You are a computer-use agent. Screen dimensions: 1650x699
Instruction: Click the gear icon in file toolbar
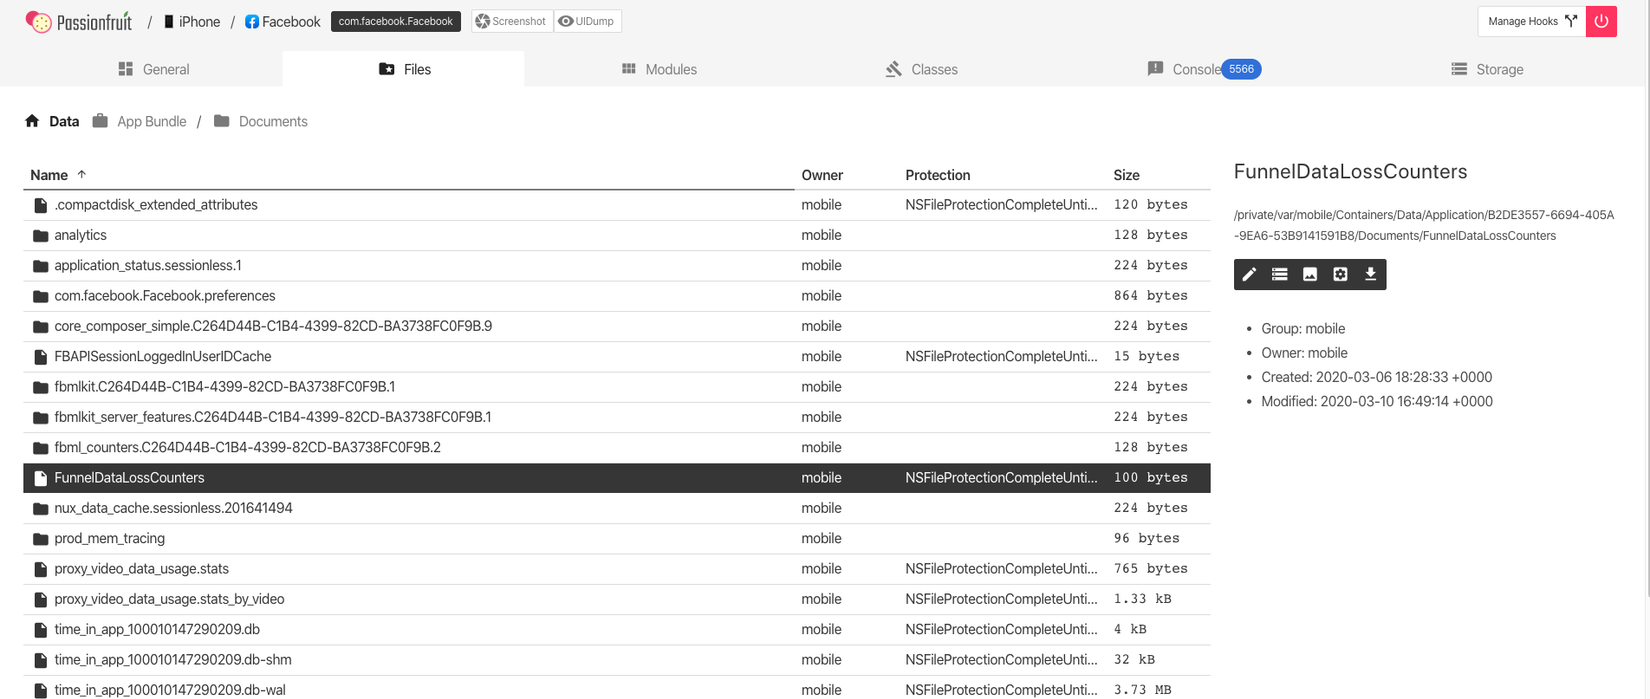point(1340,275)
